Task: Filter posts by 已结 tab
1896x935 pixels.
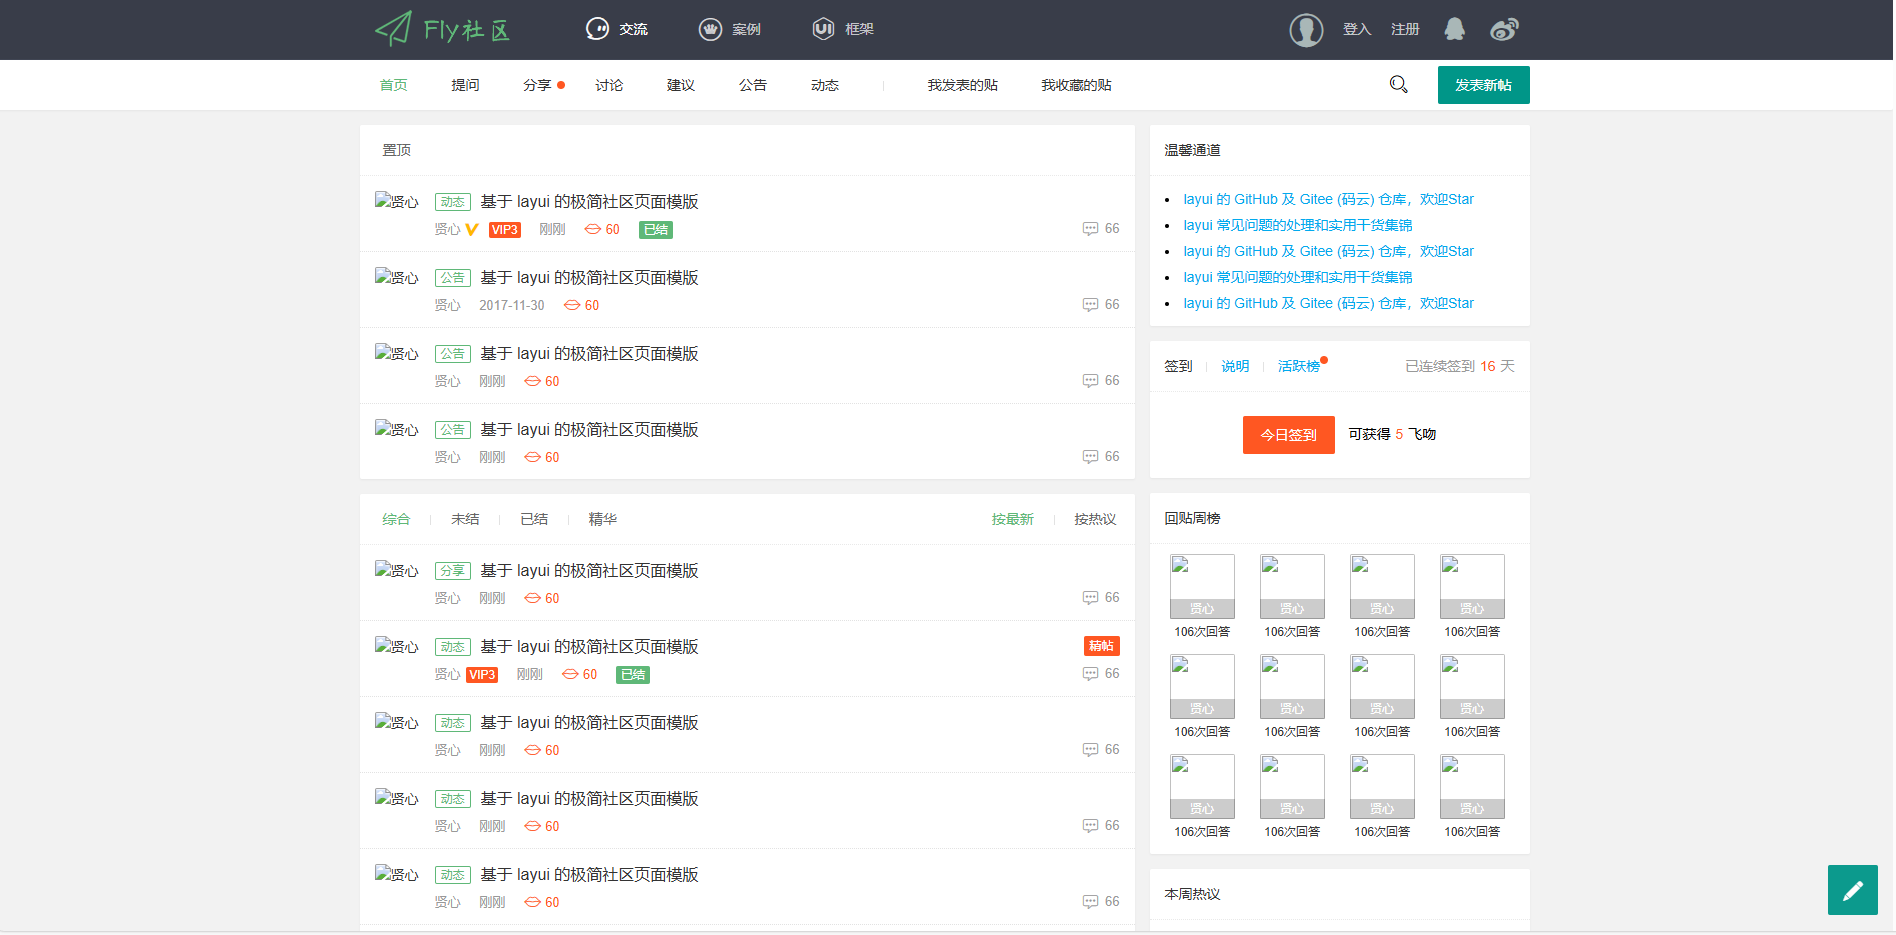Action: point(534,519)
